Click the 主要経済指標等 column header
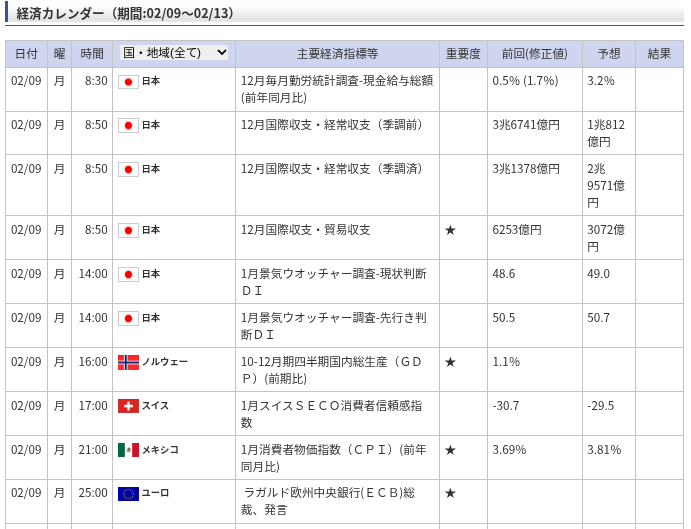The image size is (691, 529). pos(337,54)
